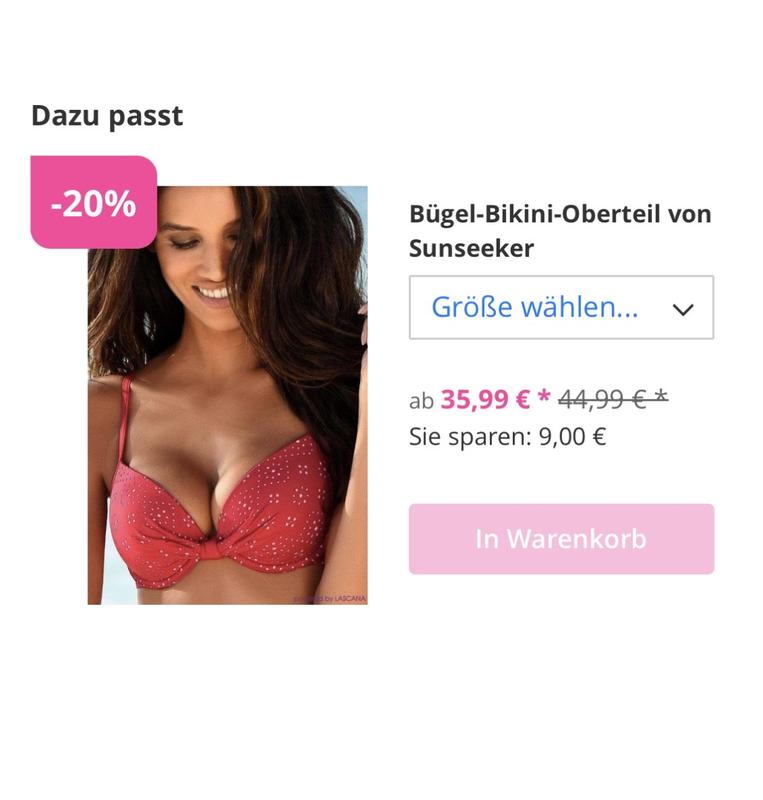Add the item via In Warenkorb button
763x800 pixels.
561,539
